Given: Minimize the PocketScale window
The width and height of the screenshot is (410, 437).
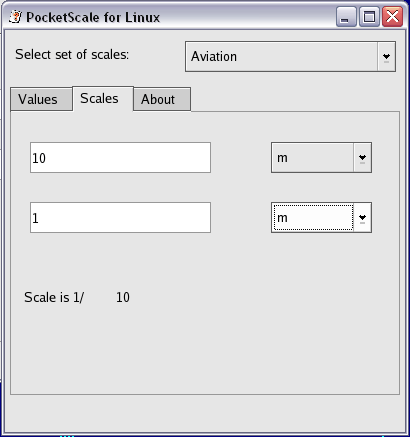Looking at the screenshot, I should point(346,16).
